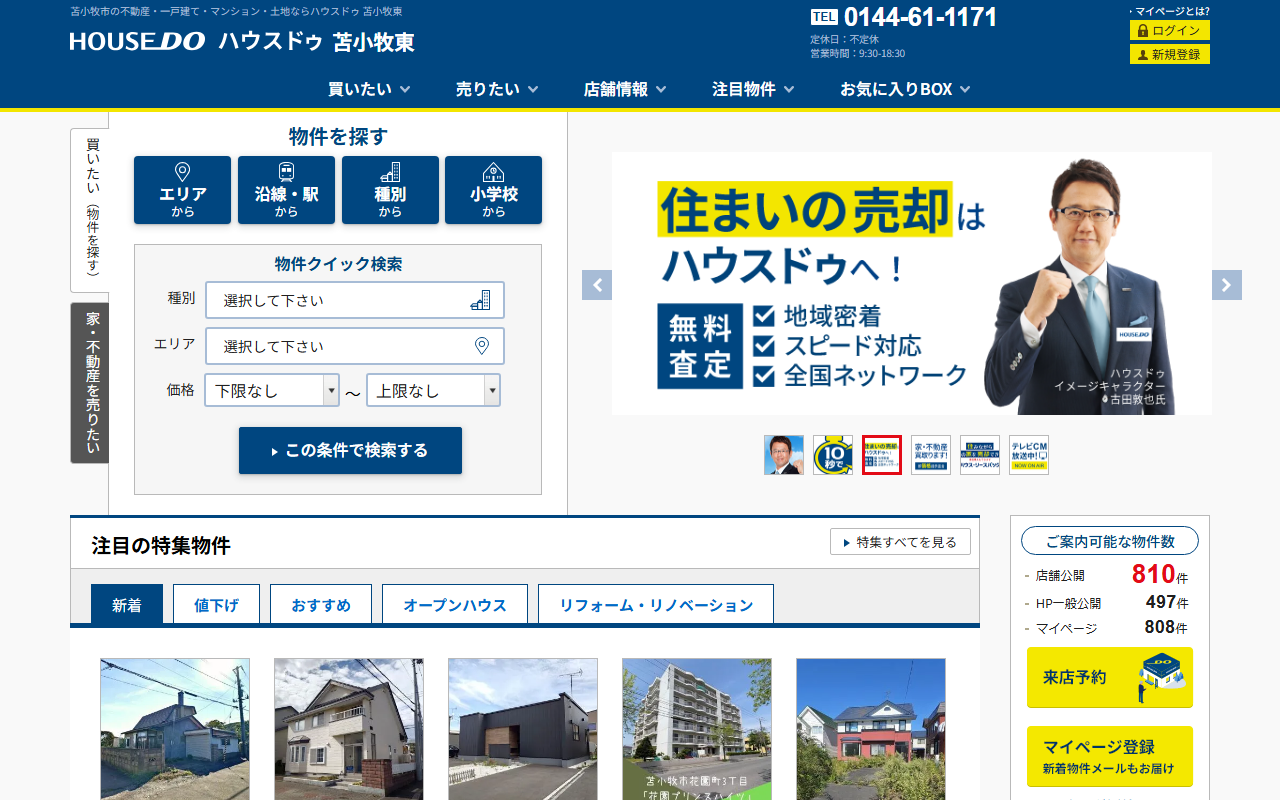Open the 種別 quick search selection field

pyautogui.click(x=355, y=300)
